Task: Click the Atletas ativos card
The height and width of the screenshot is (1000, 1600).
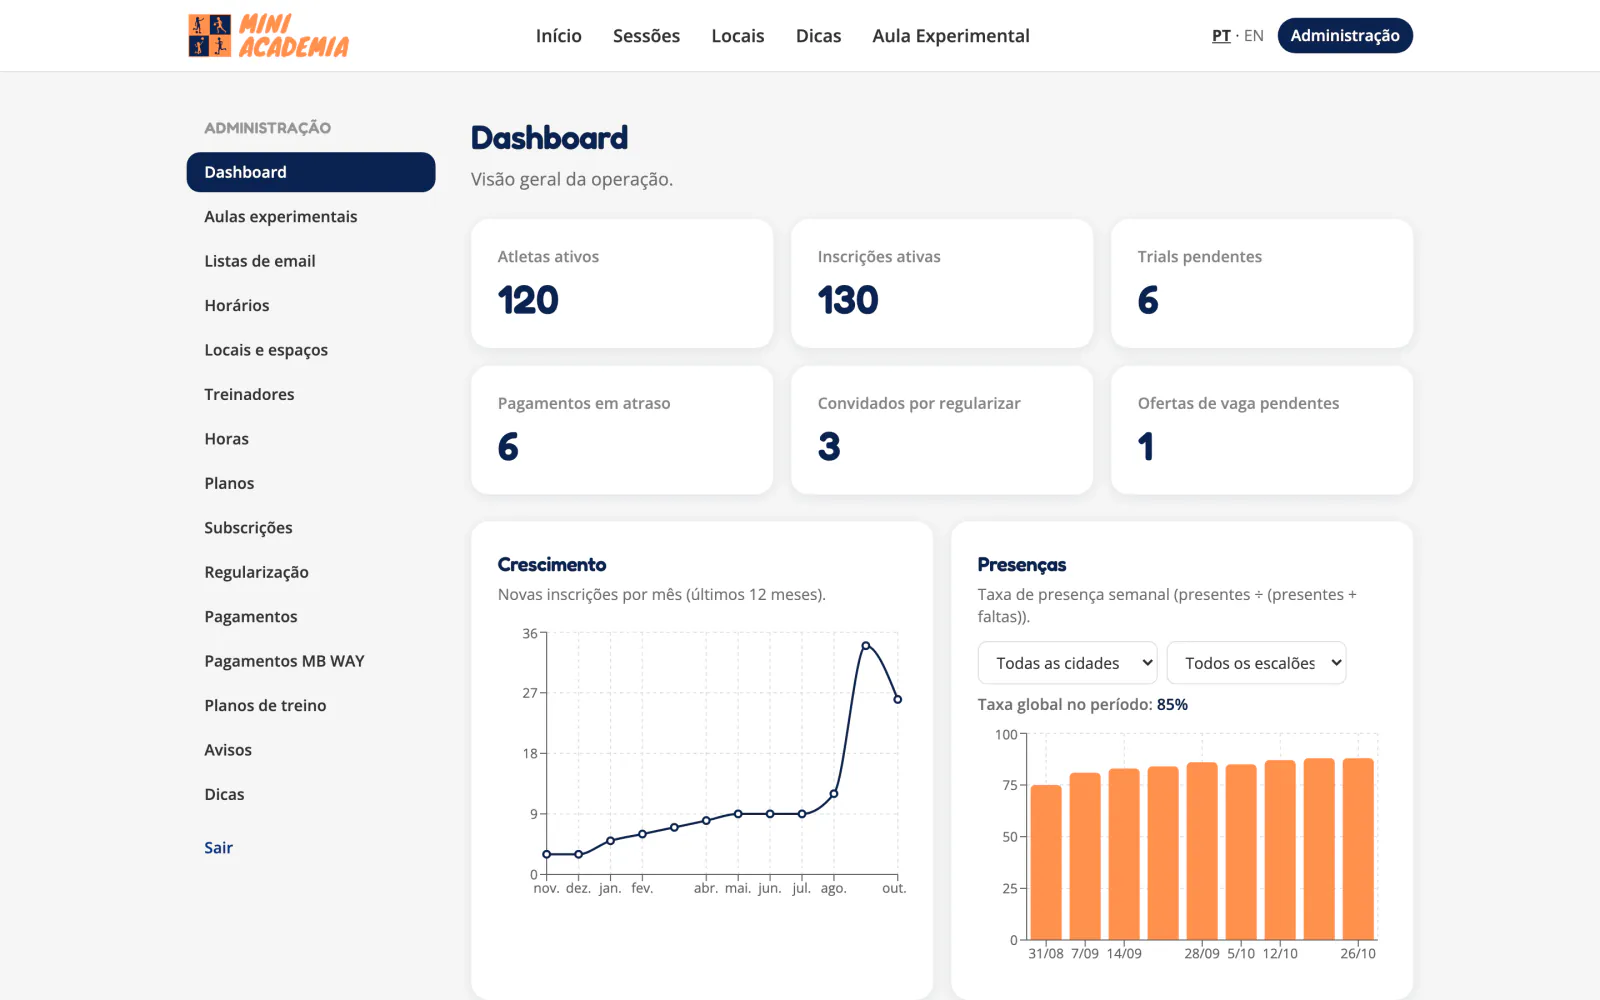Action: click(622, 284)
